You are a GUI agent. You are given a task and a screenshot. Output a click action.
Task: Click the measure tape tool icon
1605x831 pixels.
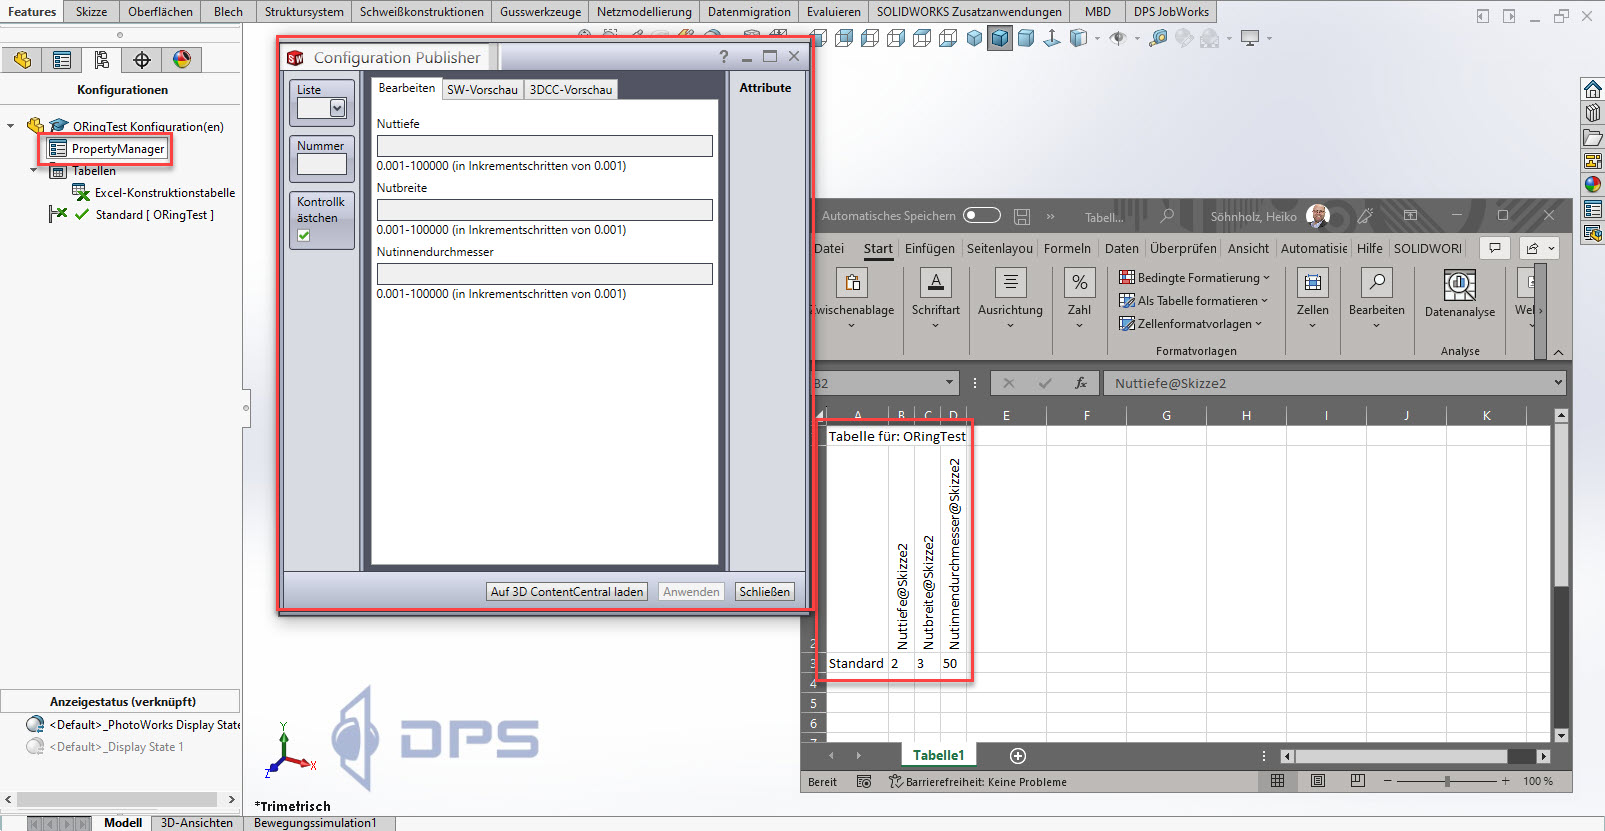coord(1158,39)
